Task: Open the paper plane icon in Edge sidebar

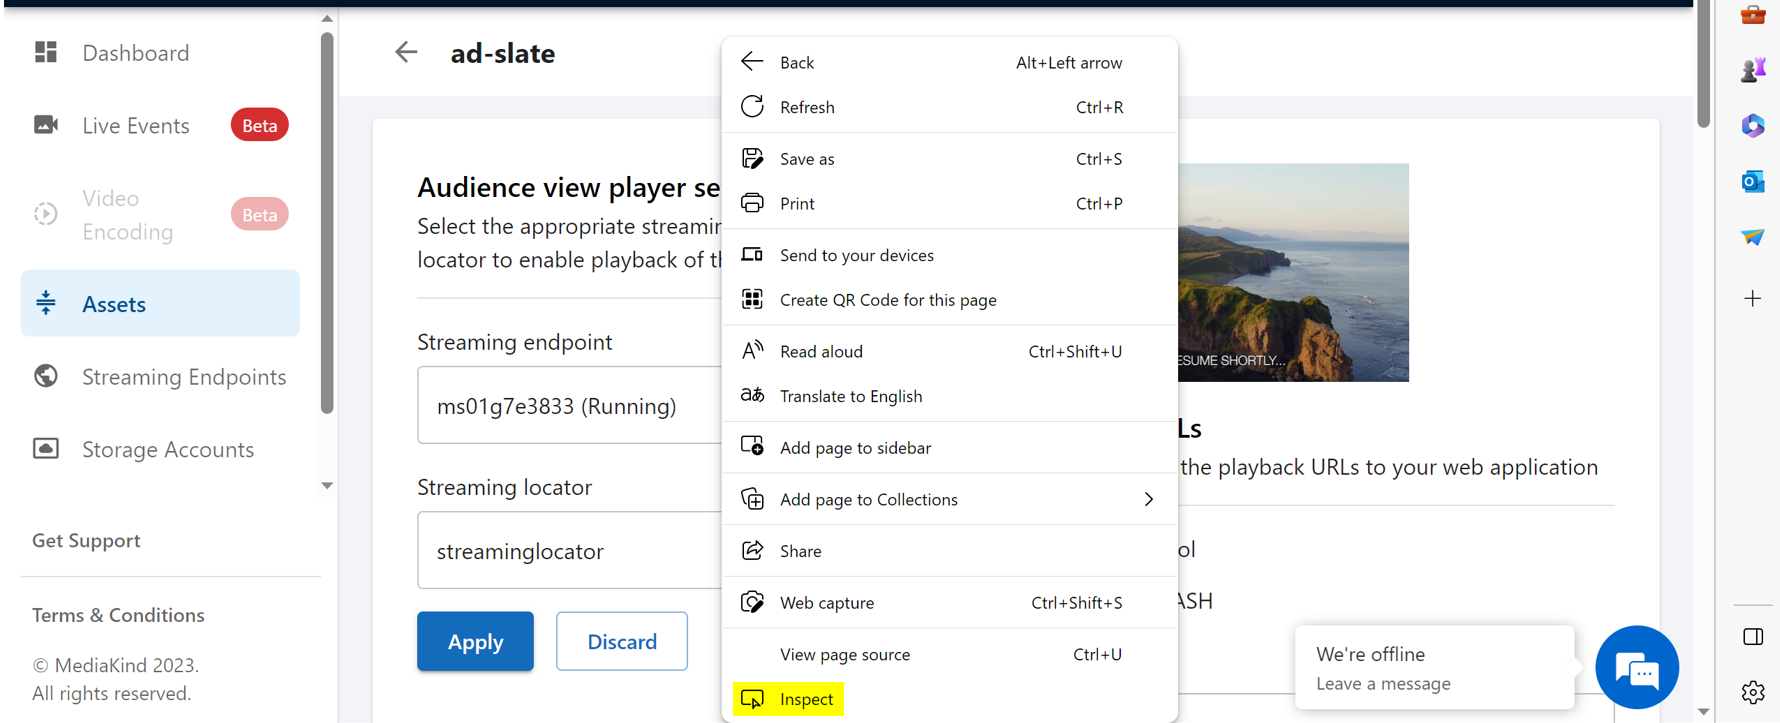Action: tap(1753, 237)
